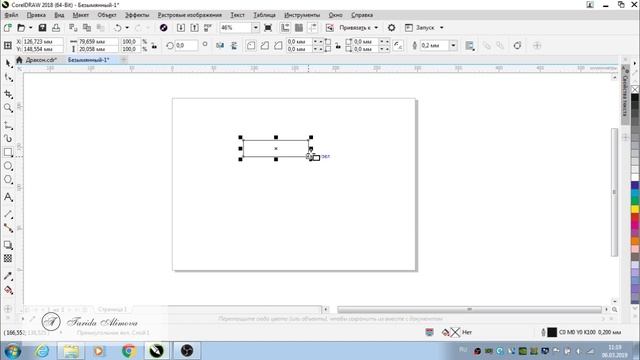Select the Rectangle tool

pos(8,152)
